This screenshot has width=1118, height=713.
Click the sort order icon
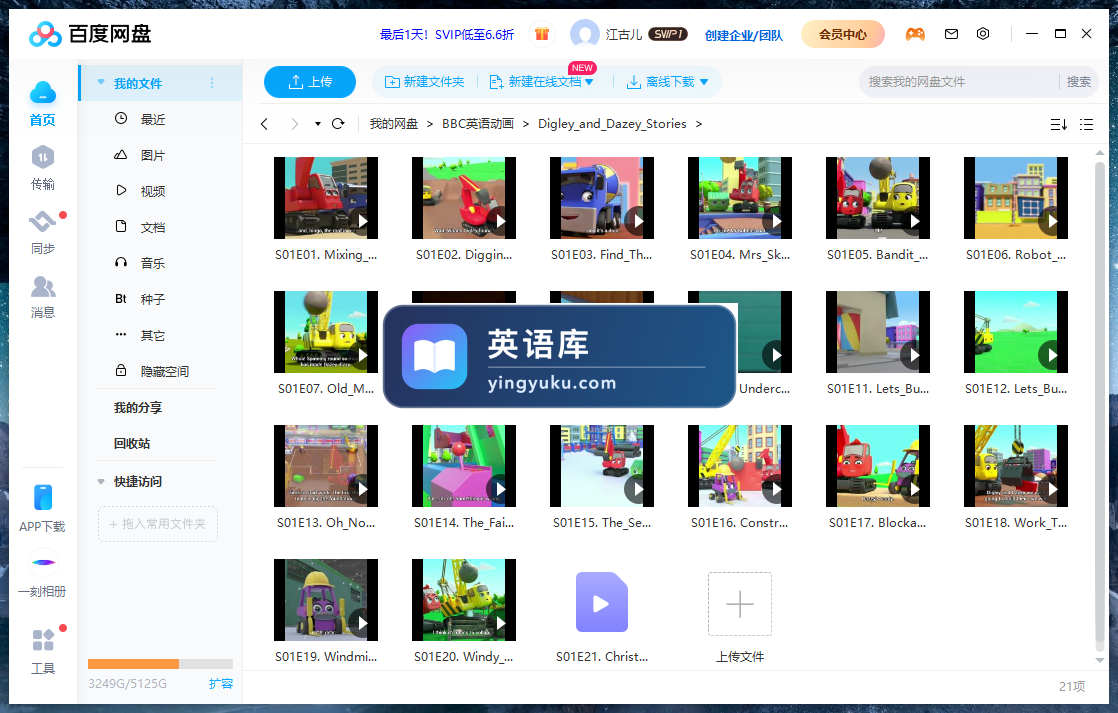point(1059,125)
